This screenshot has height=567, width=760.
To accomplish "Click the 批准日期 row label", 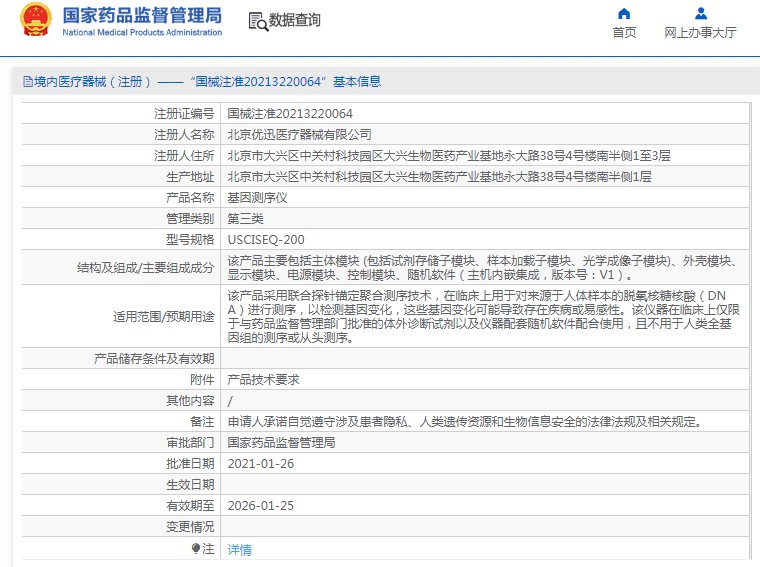I will [190, 464].
